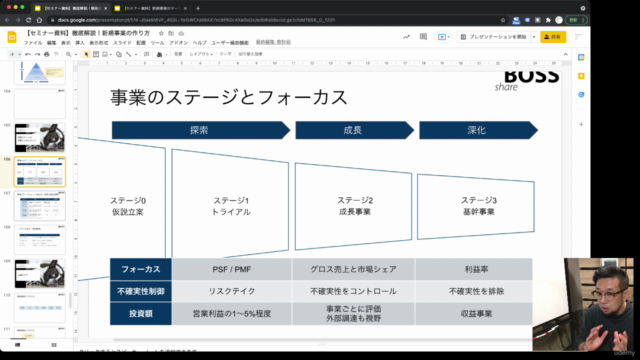This screenshot has width=640, height=360.
Task: Open the スライド menu
Action: point(122,43)
